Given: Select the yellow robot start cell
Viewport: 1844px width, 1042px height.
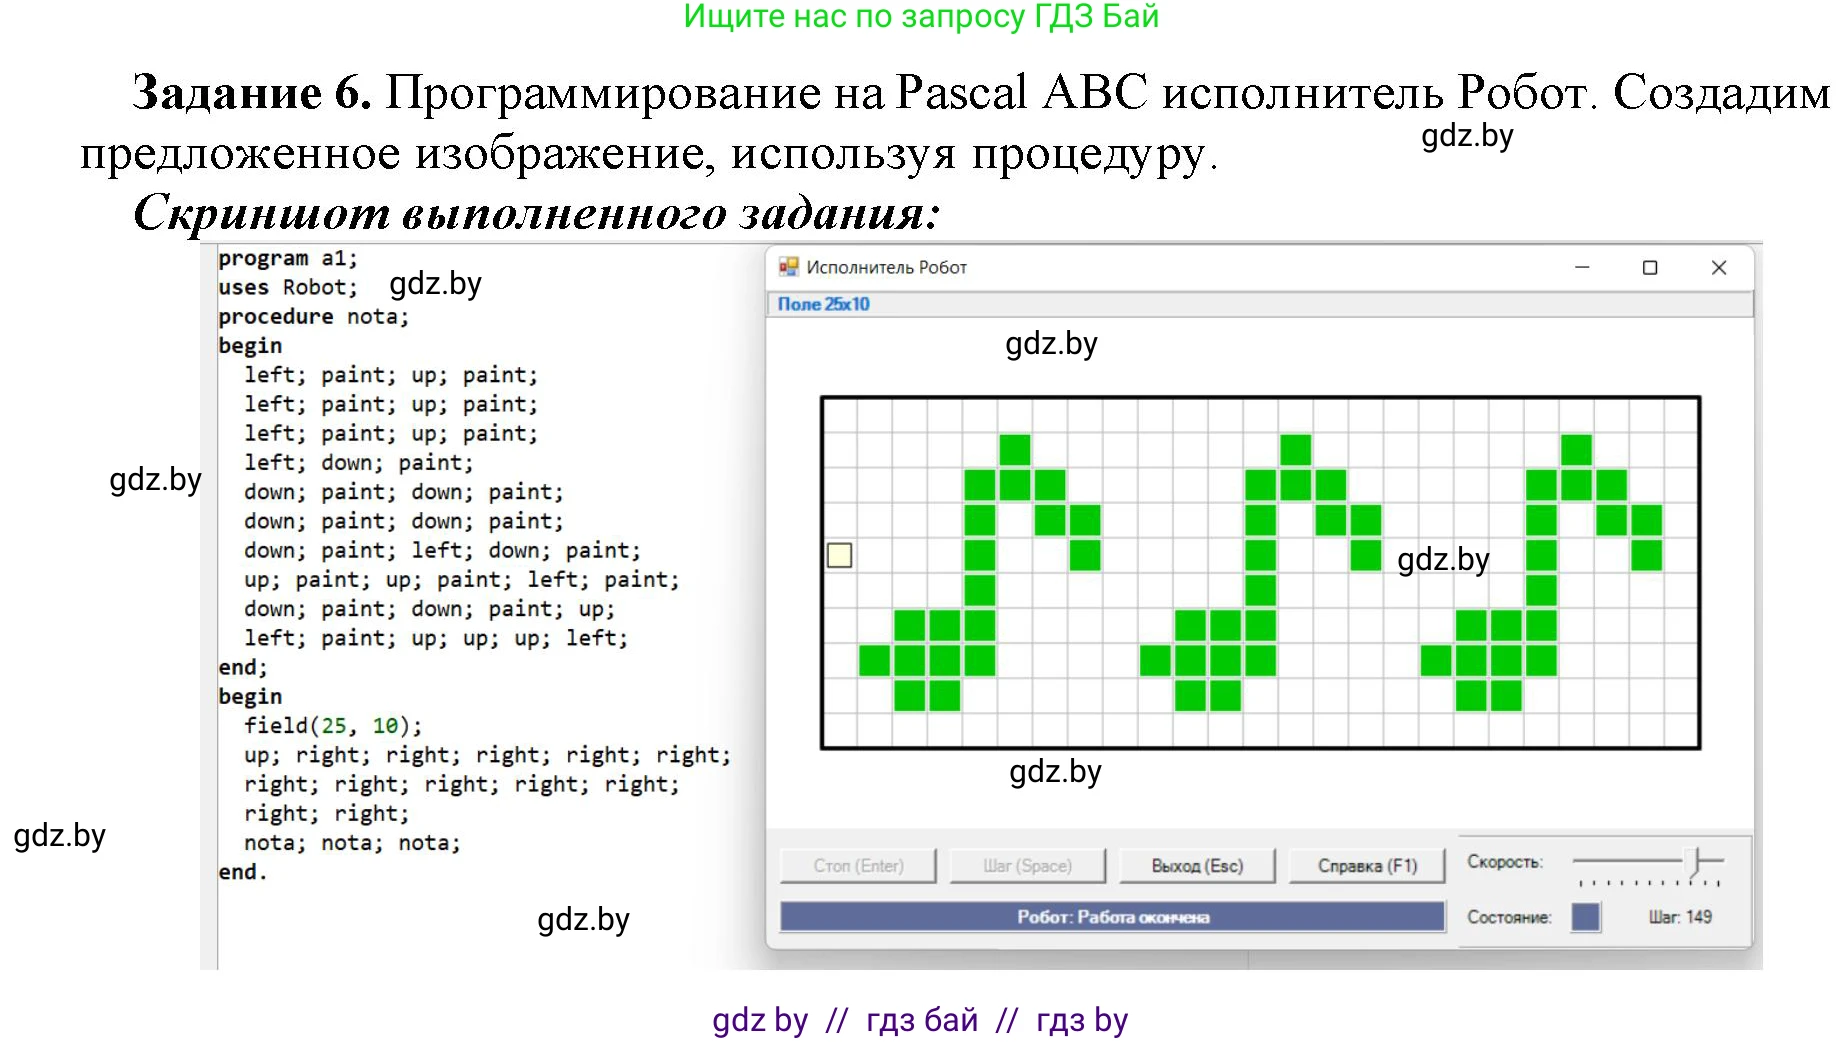Looking at the screenshot, I should pyautogui.click(x=838, y=555).
